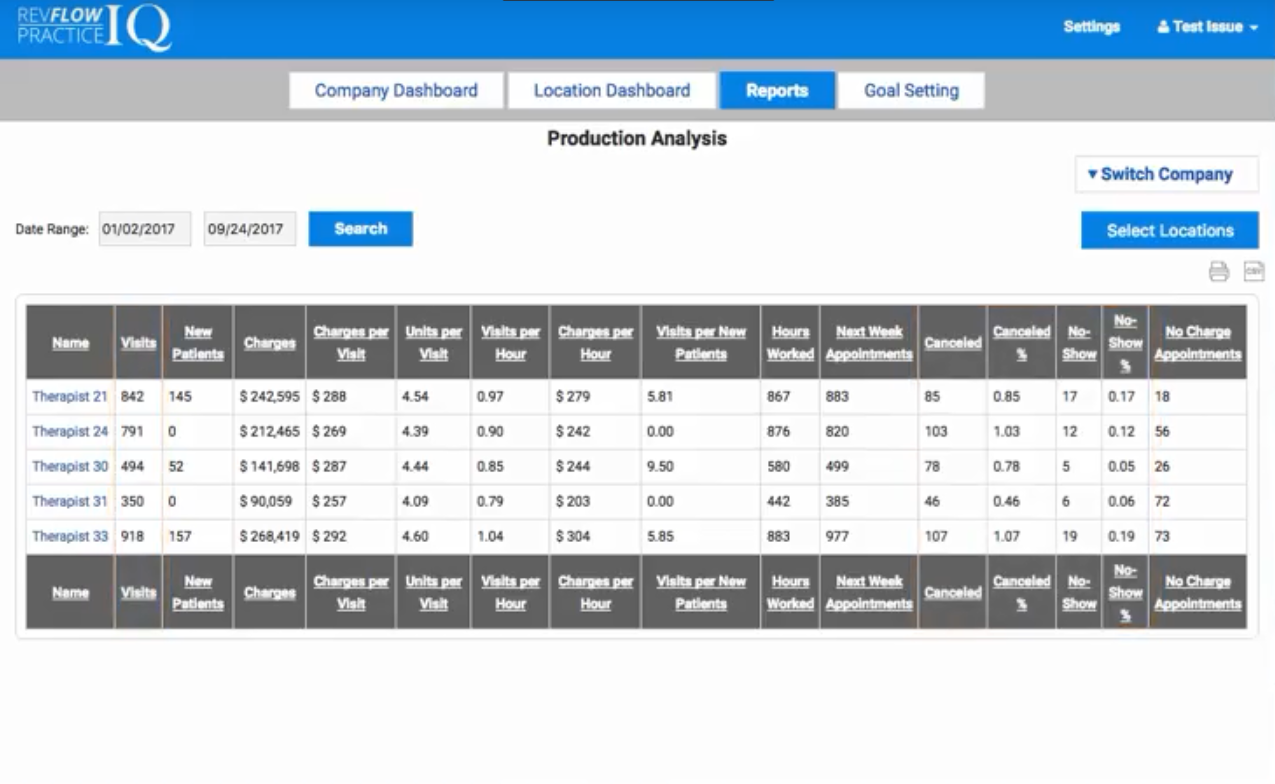Click the print report icon
Viewport: 1275px width, 784px height.
click(1218, 271)
